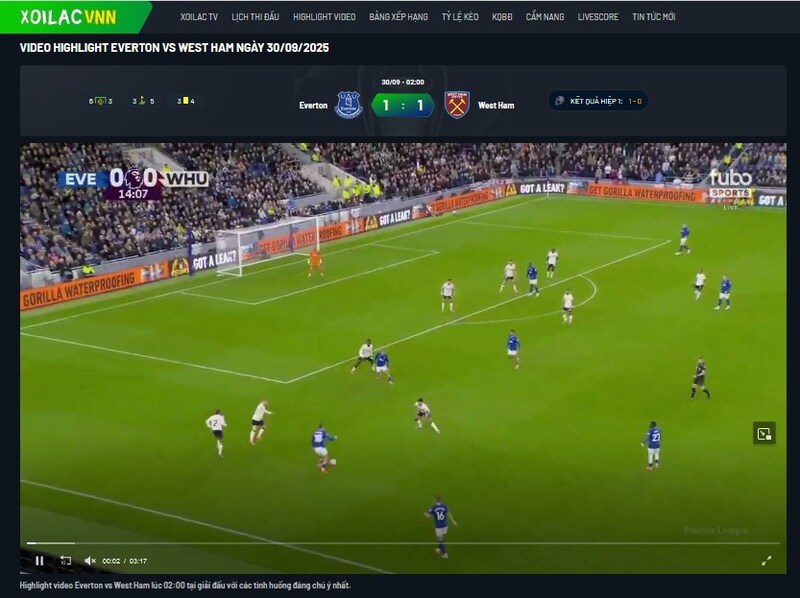Screen dimensions: 800x598
Task: Navigate to the Tỷ Lệ Kèo page
Action: tap(459, 17)
